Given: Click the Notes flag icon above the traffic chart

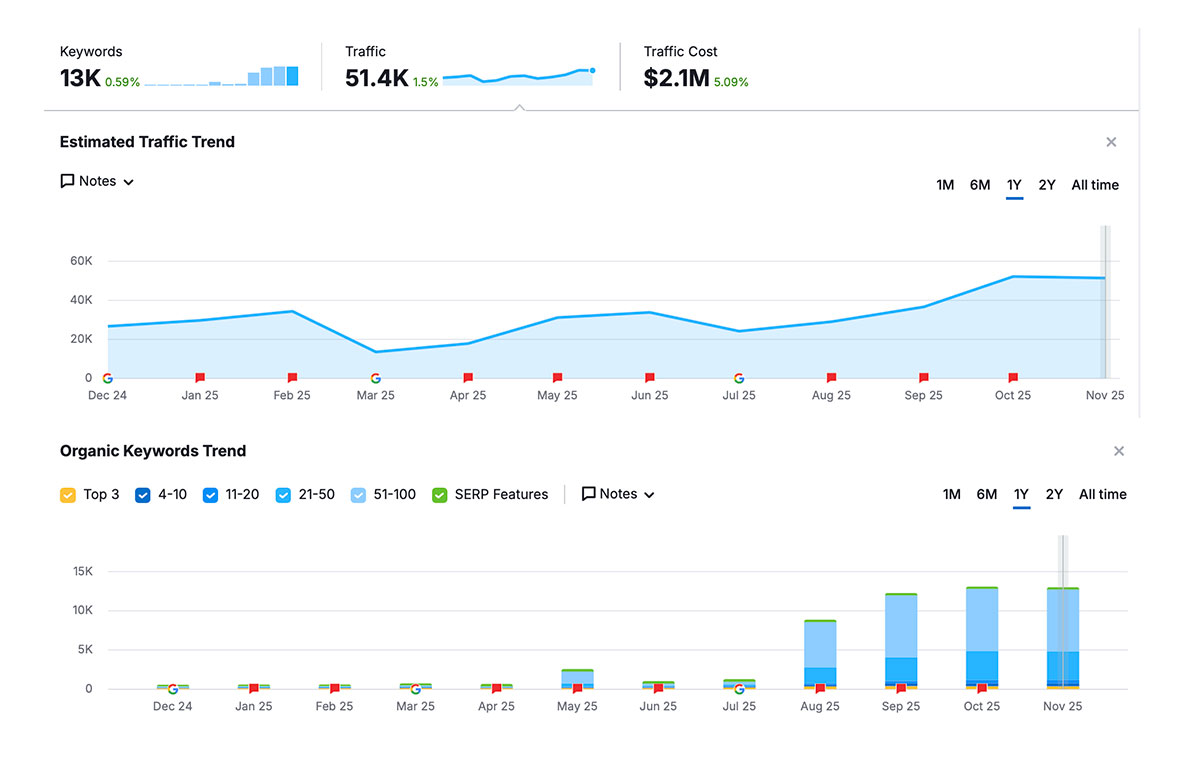Looking at the screenshot, I should point(67,181).
